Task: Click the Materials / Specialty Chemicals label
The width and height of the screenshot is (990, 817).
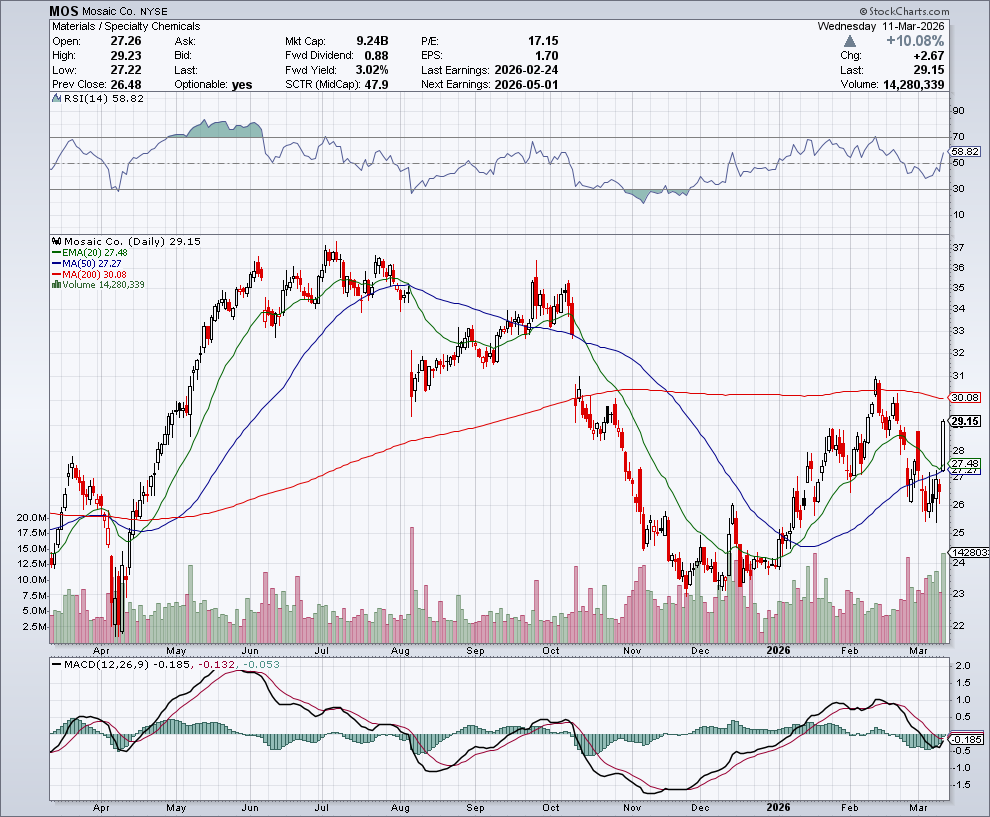Action: (x=126, y=27)
